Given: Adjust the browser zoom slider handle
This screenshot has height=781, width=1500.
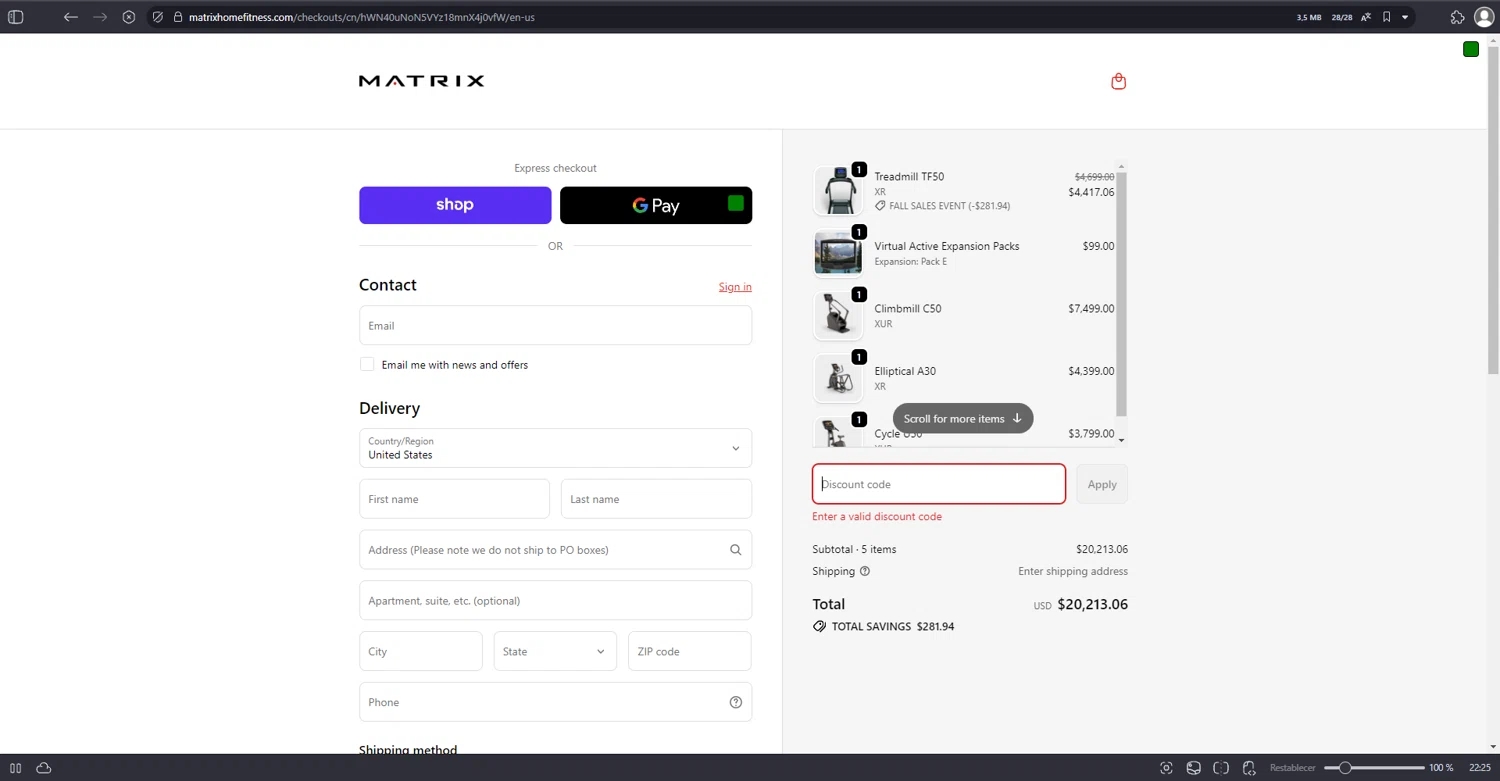Looking at the screenshot, I should coord(1345,768).
